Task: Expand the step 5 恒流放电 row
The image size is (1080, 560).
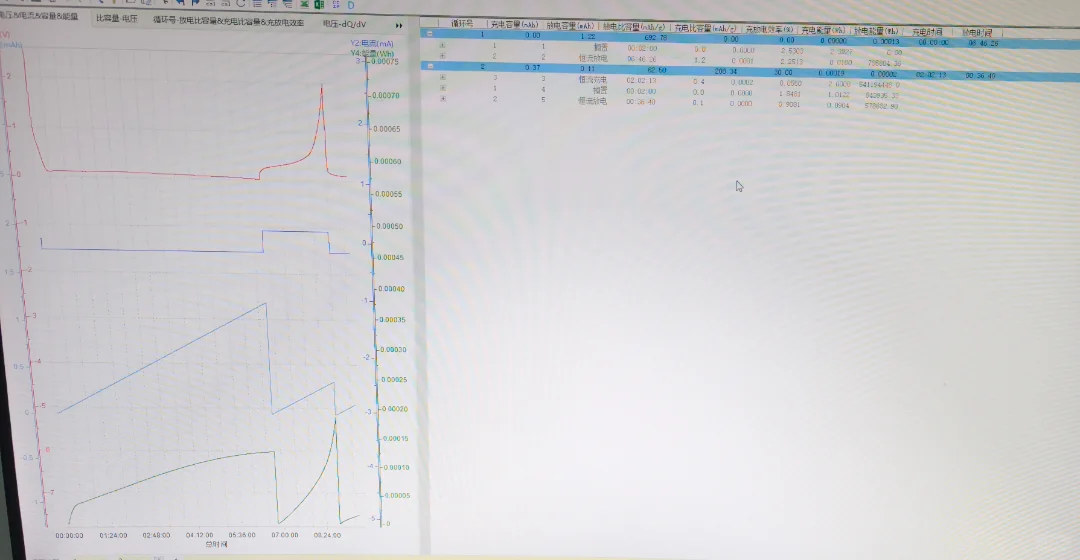Action: [x=442, y=98]
